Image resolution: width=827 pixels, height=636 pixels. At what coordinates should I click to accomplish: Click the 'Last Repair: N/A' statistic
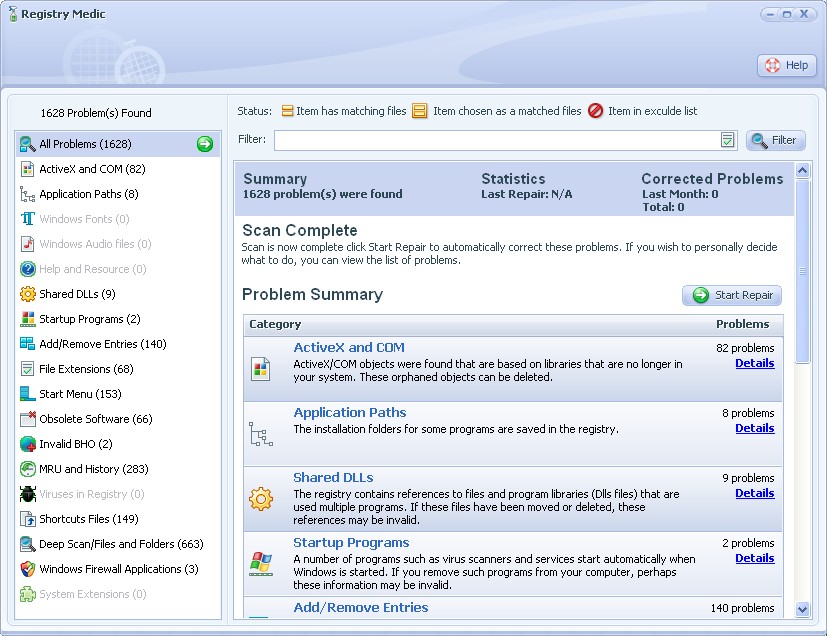pos(526,194)
